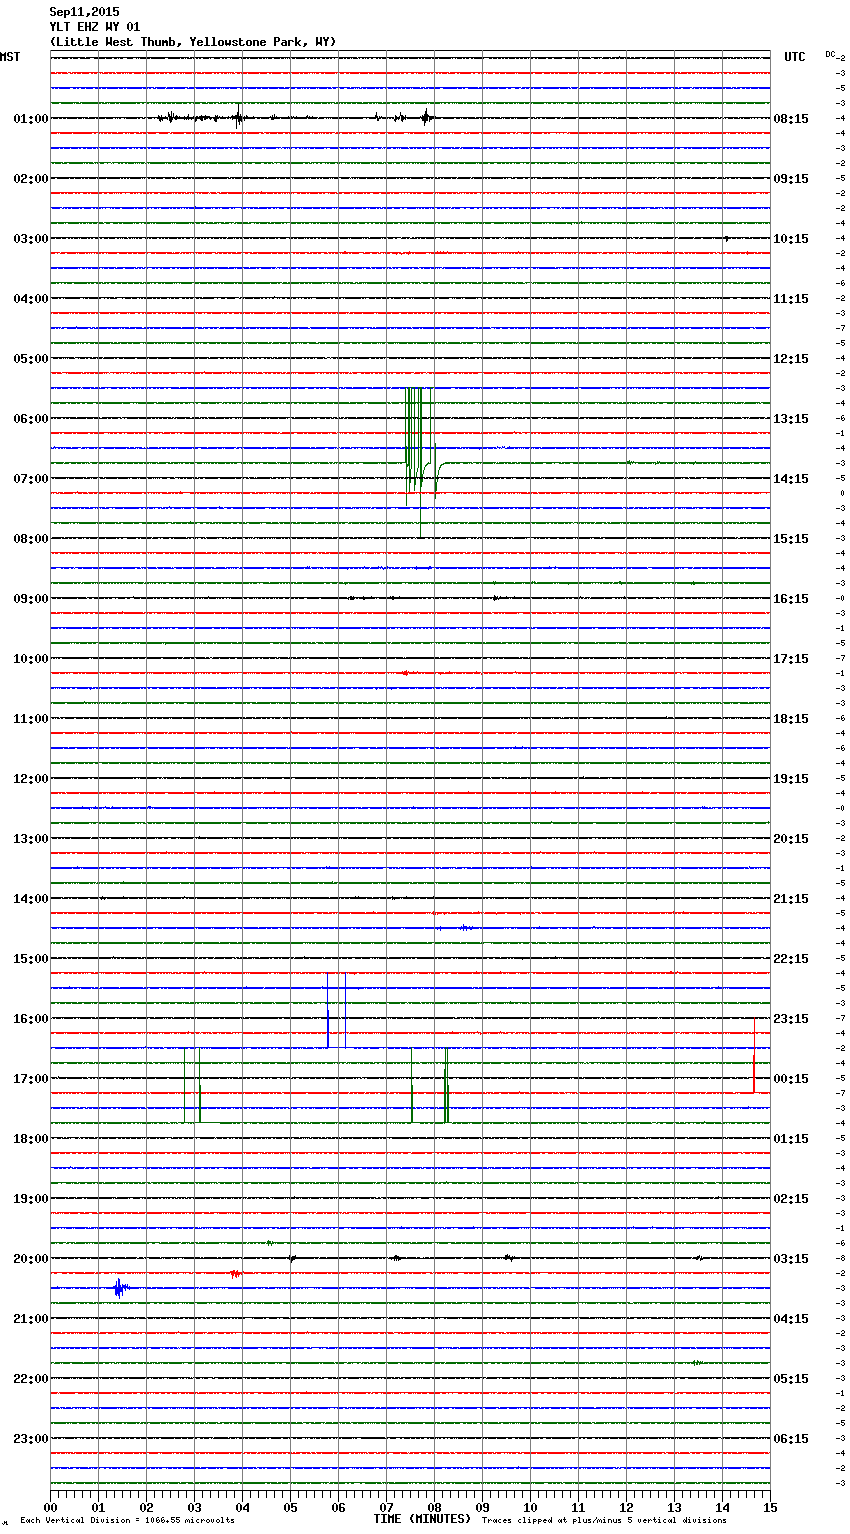Click the '05:00' MST time label
The width and height of the screenshot is (850, 1534).
[31, 359]
